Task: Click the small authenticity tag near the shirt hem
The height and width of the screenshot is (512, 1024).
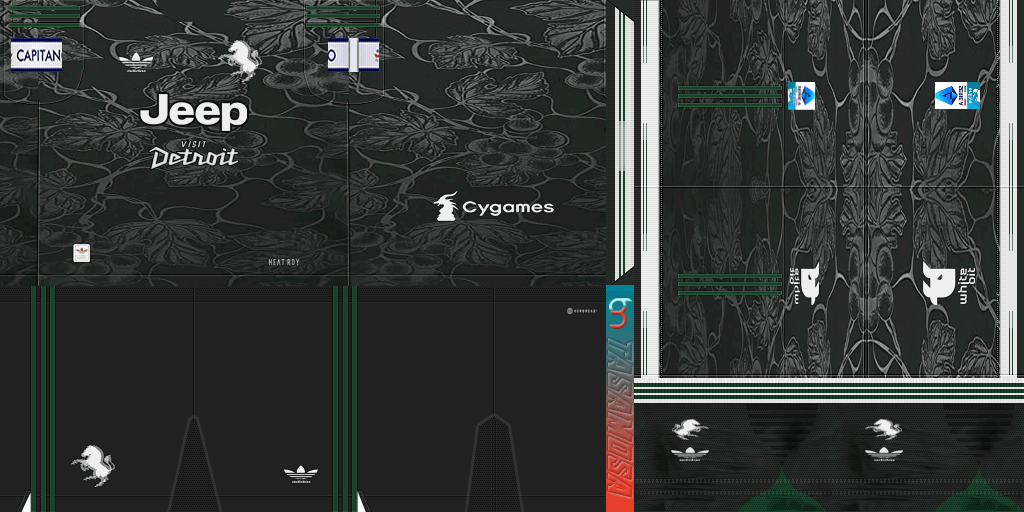Action: tap(82, 253)
